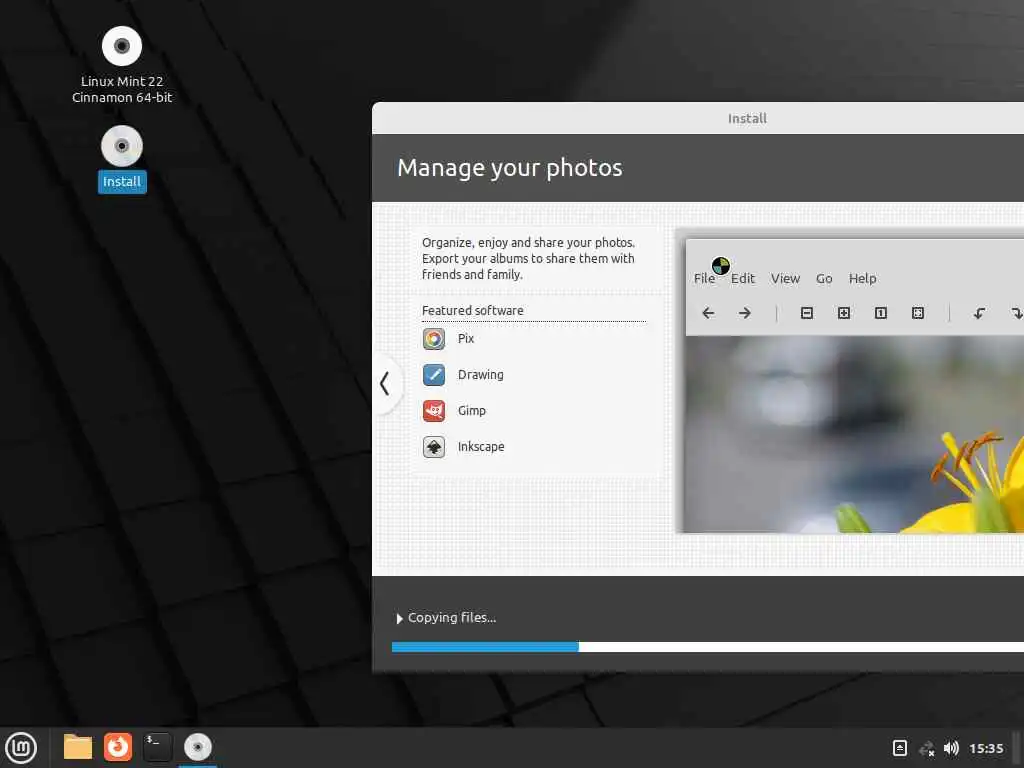Click the 15:35 clock in the panel
The width and height of the screenshot is (1024, 768).
tap(986, 748)
